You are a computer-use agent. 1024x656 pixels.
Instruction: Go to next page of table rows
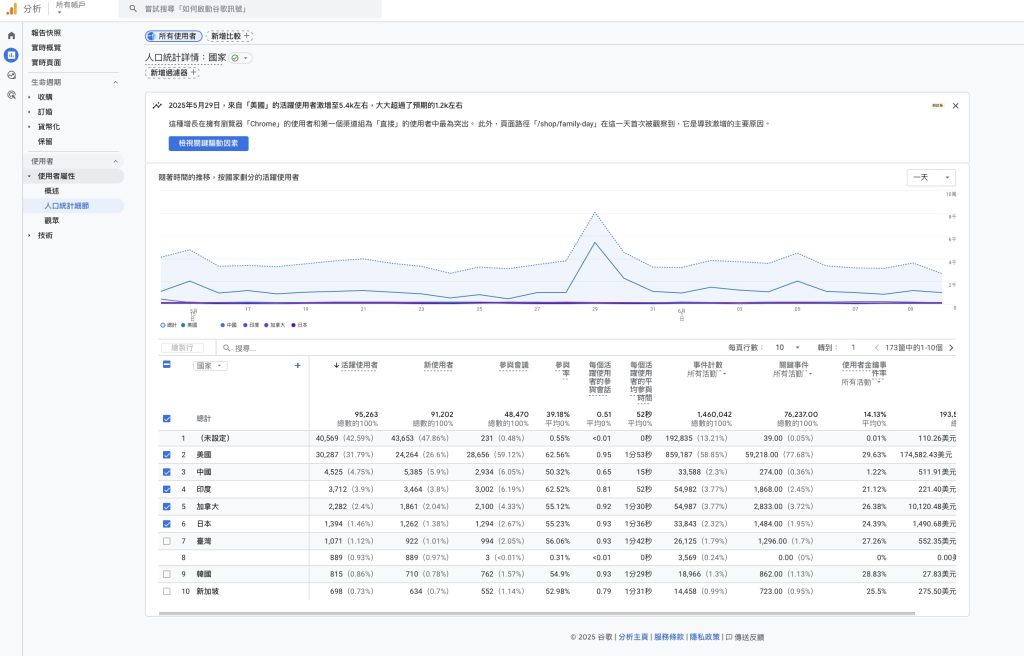(951, 348)
